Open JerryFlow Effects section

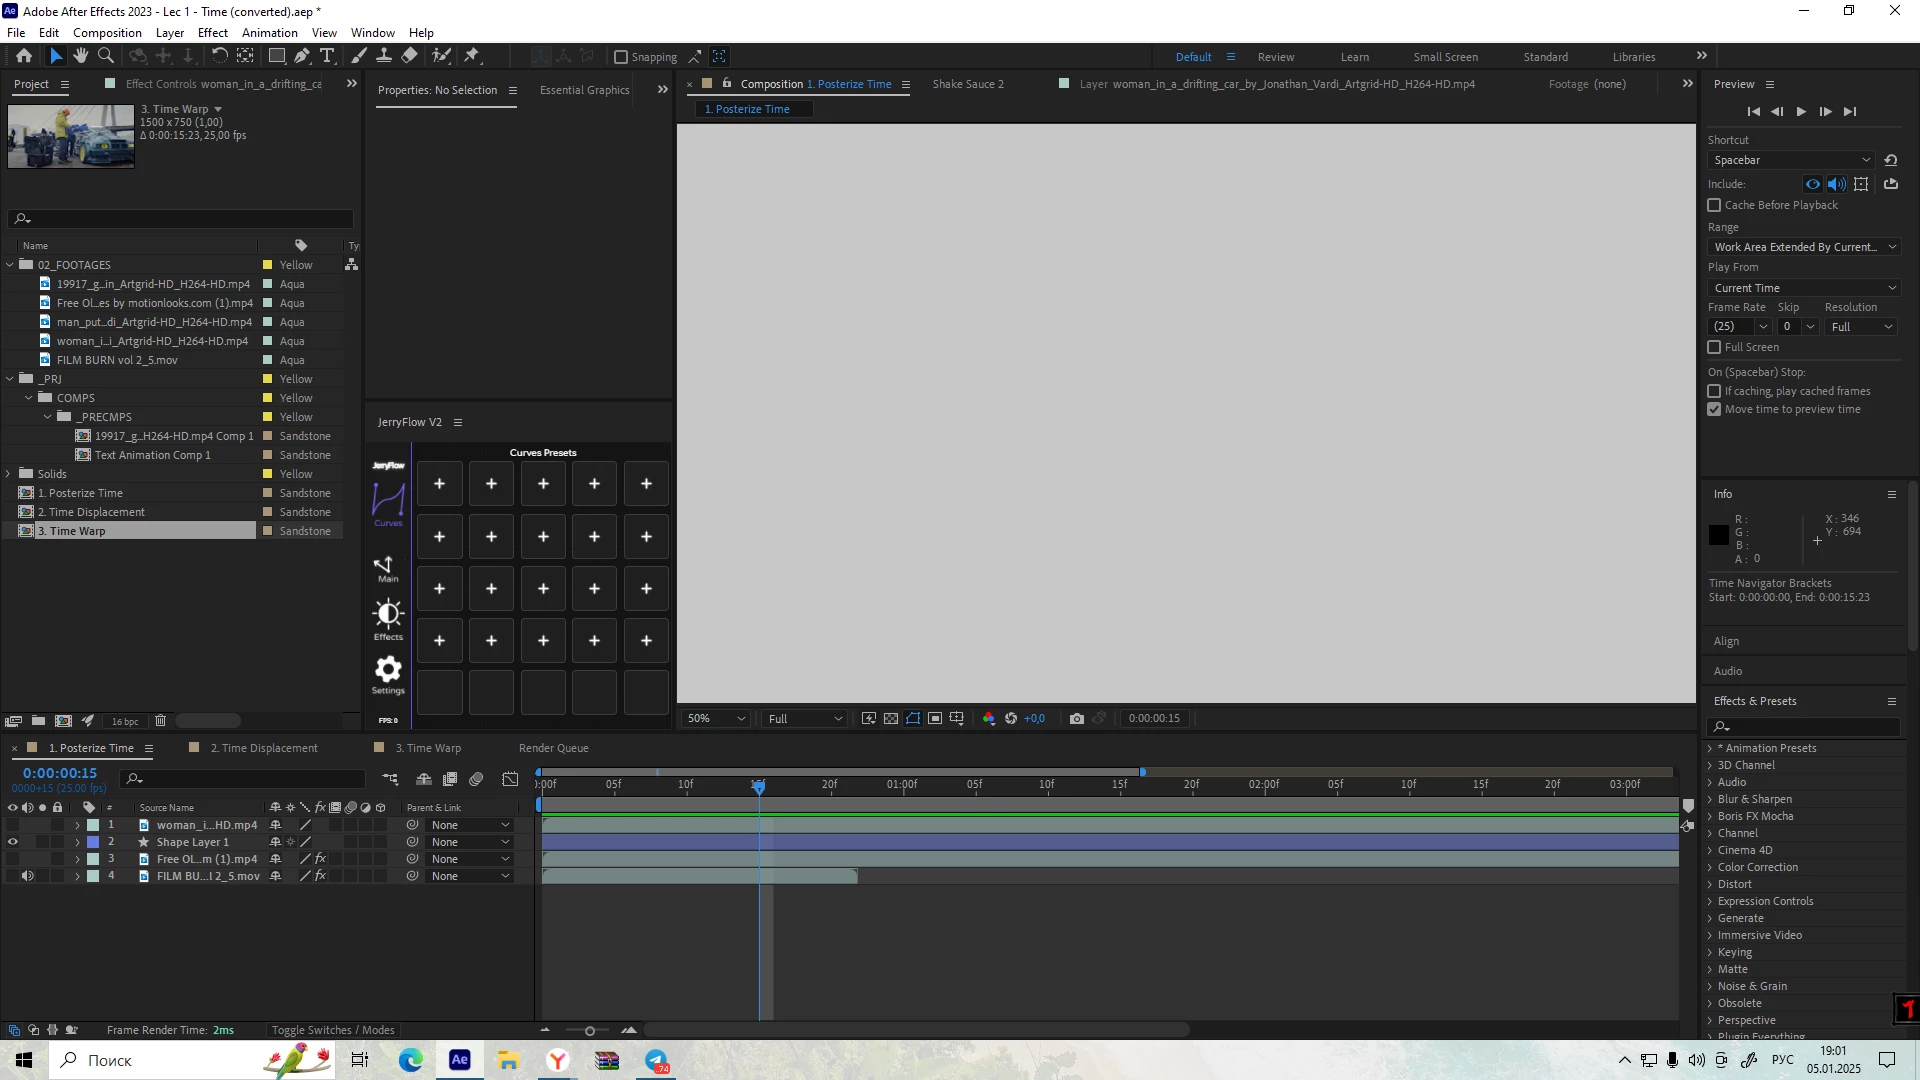(388, 619)
